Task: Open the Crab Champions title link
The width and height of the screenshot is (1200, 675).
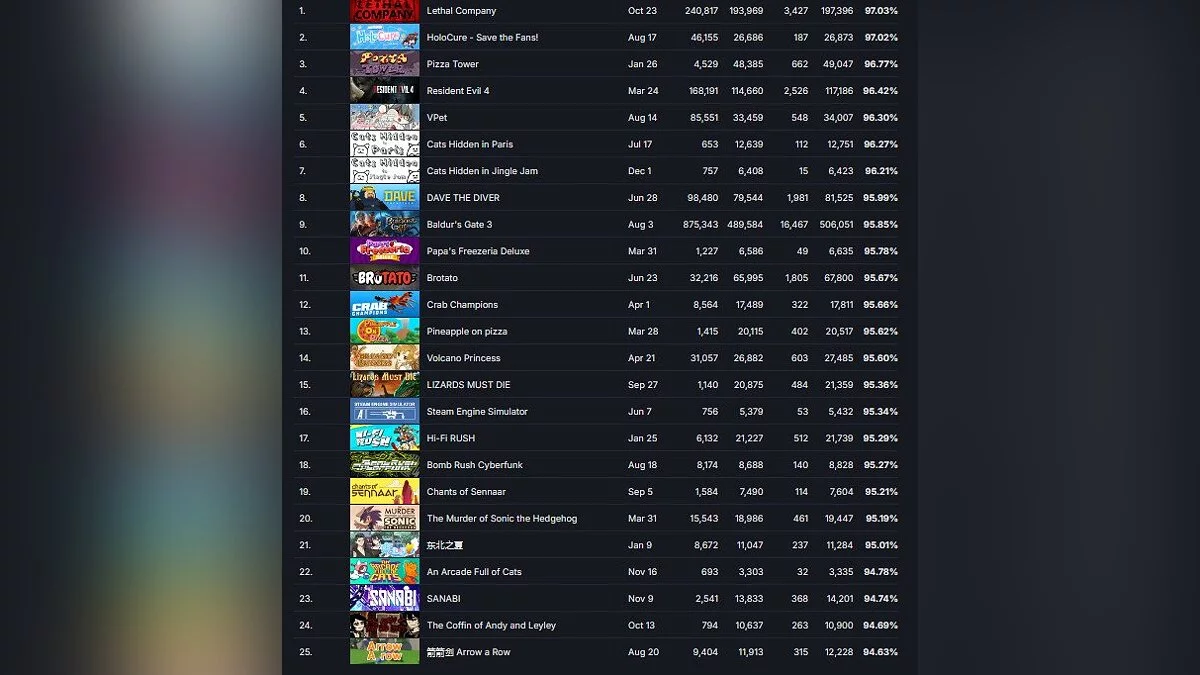Action: (462, 304)
